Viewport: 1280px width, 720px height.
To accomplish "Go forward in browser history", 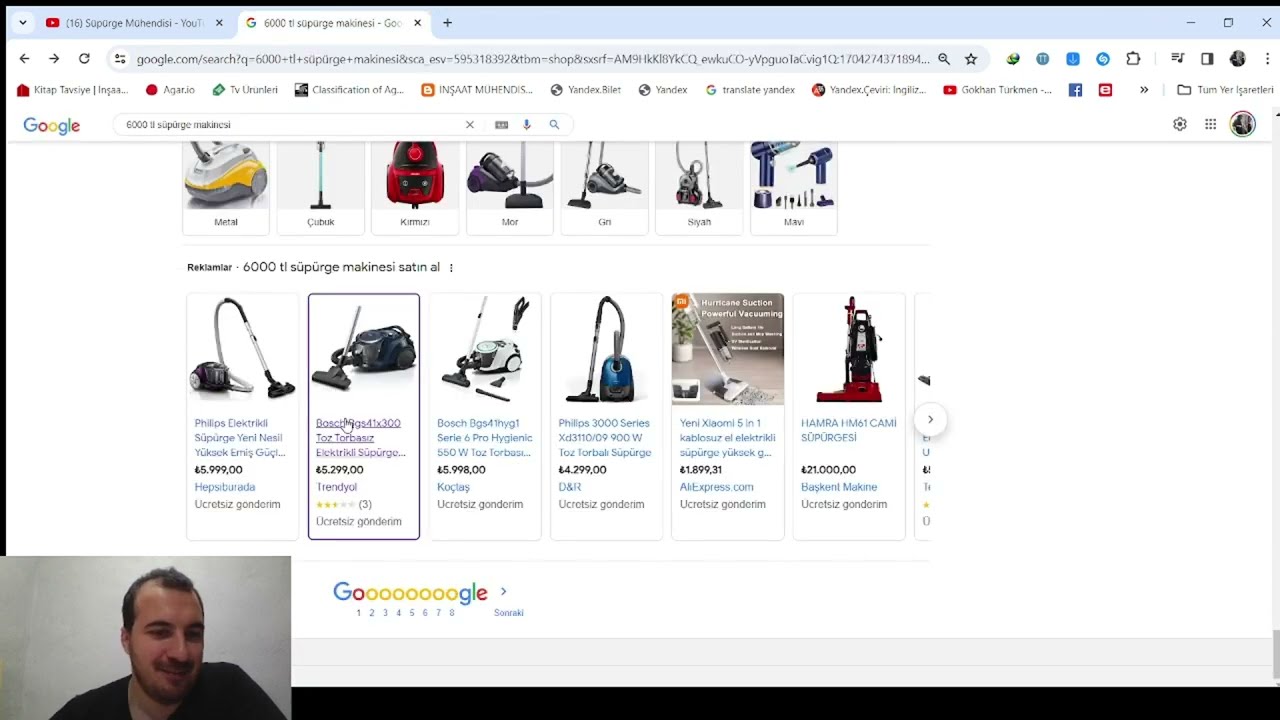I will pyautogui.click(x=54, y=59).
